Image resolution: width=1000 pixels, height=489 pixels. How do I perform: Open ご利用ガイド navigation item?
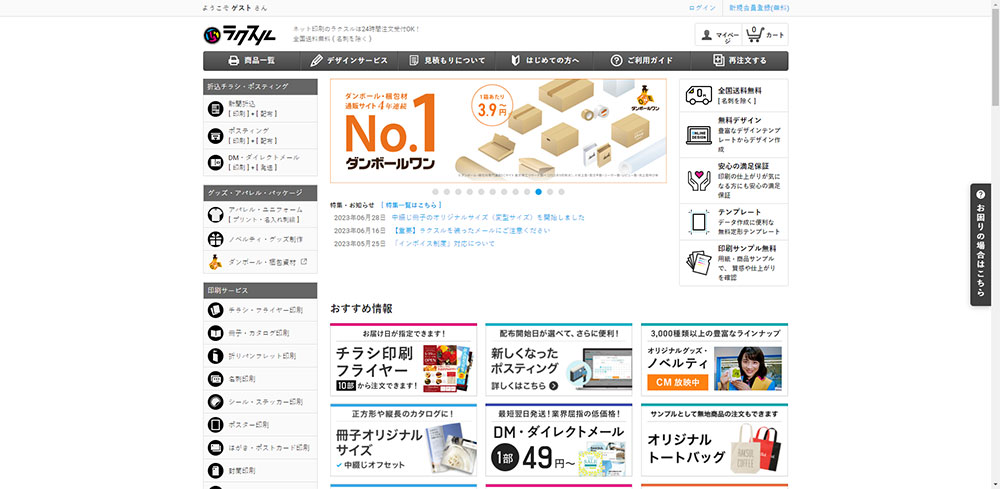coord(642,61)
